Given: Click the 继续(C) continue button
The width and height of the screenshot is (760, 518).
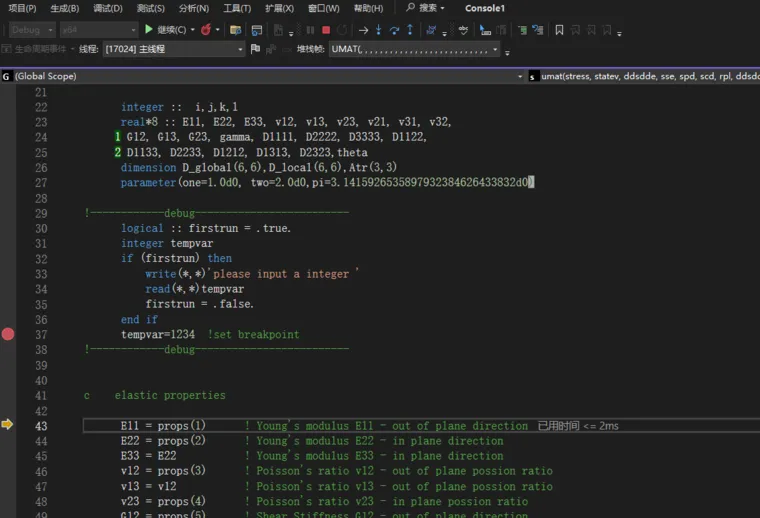Looking at the screenshot, I should 165,30.
